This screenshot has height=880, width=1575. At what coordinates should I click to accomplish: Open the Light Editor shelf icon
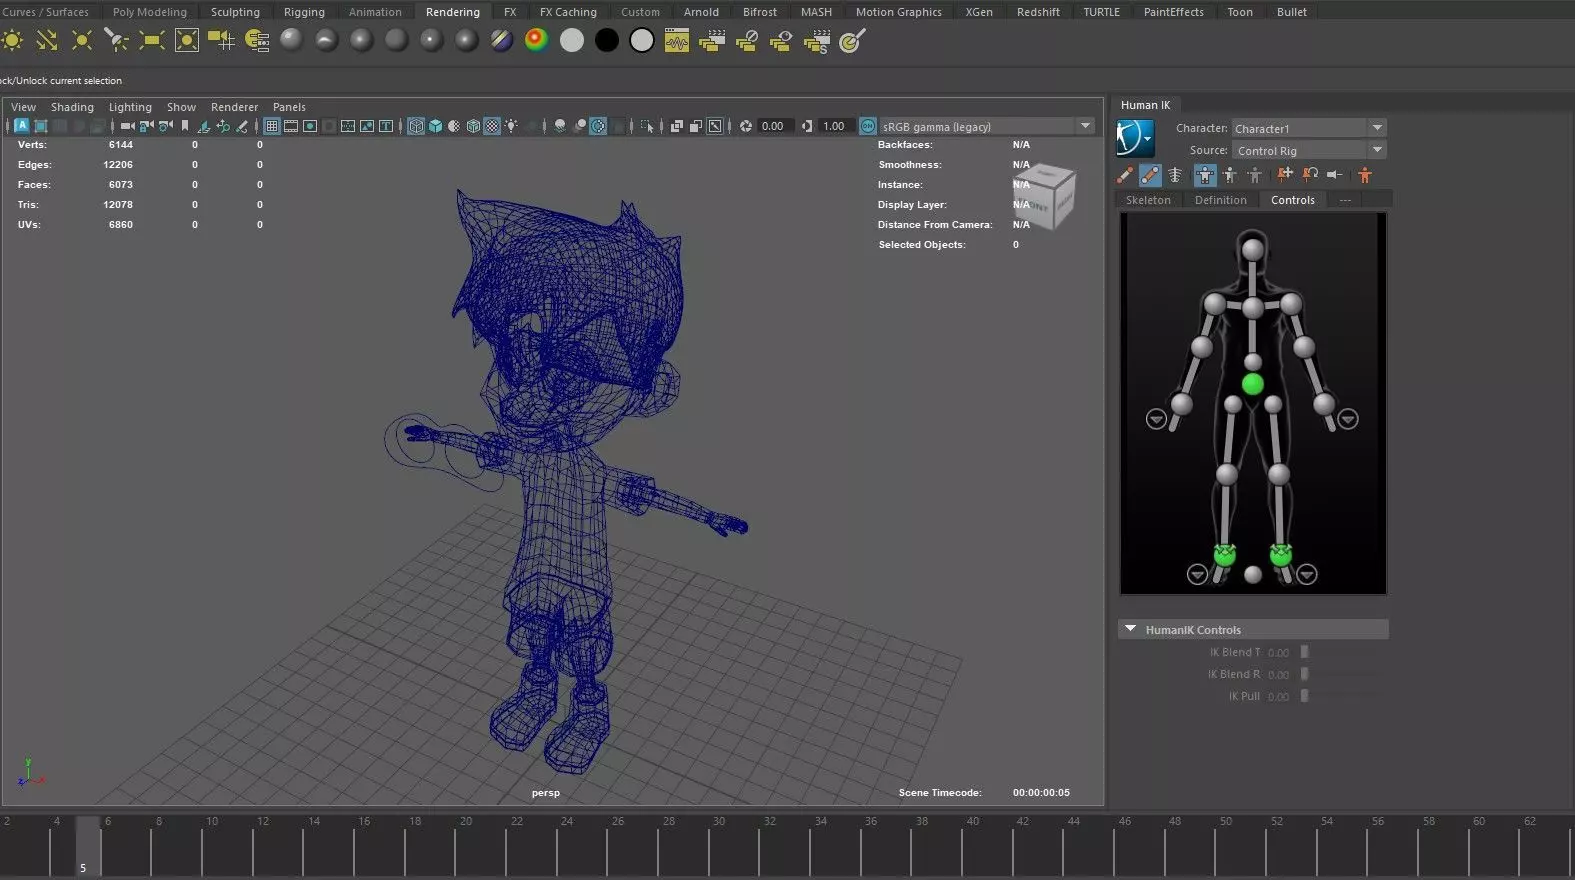[x=257, y=41]
